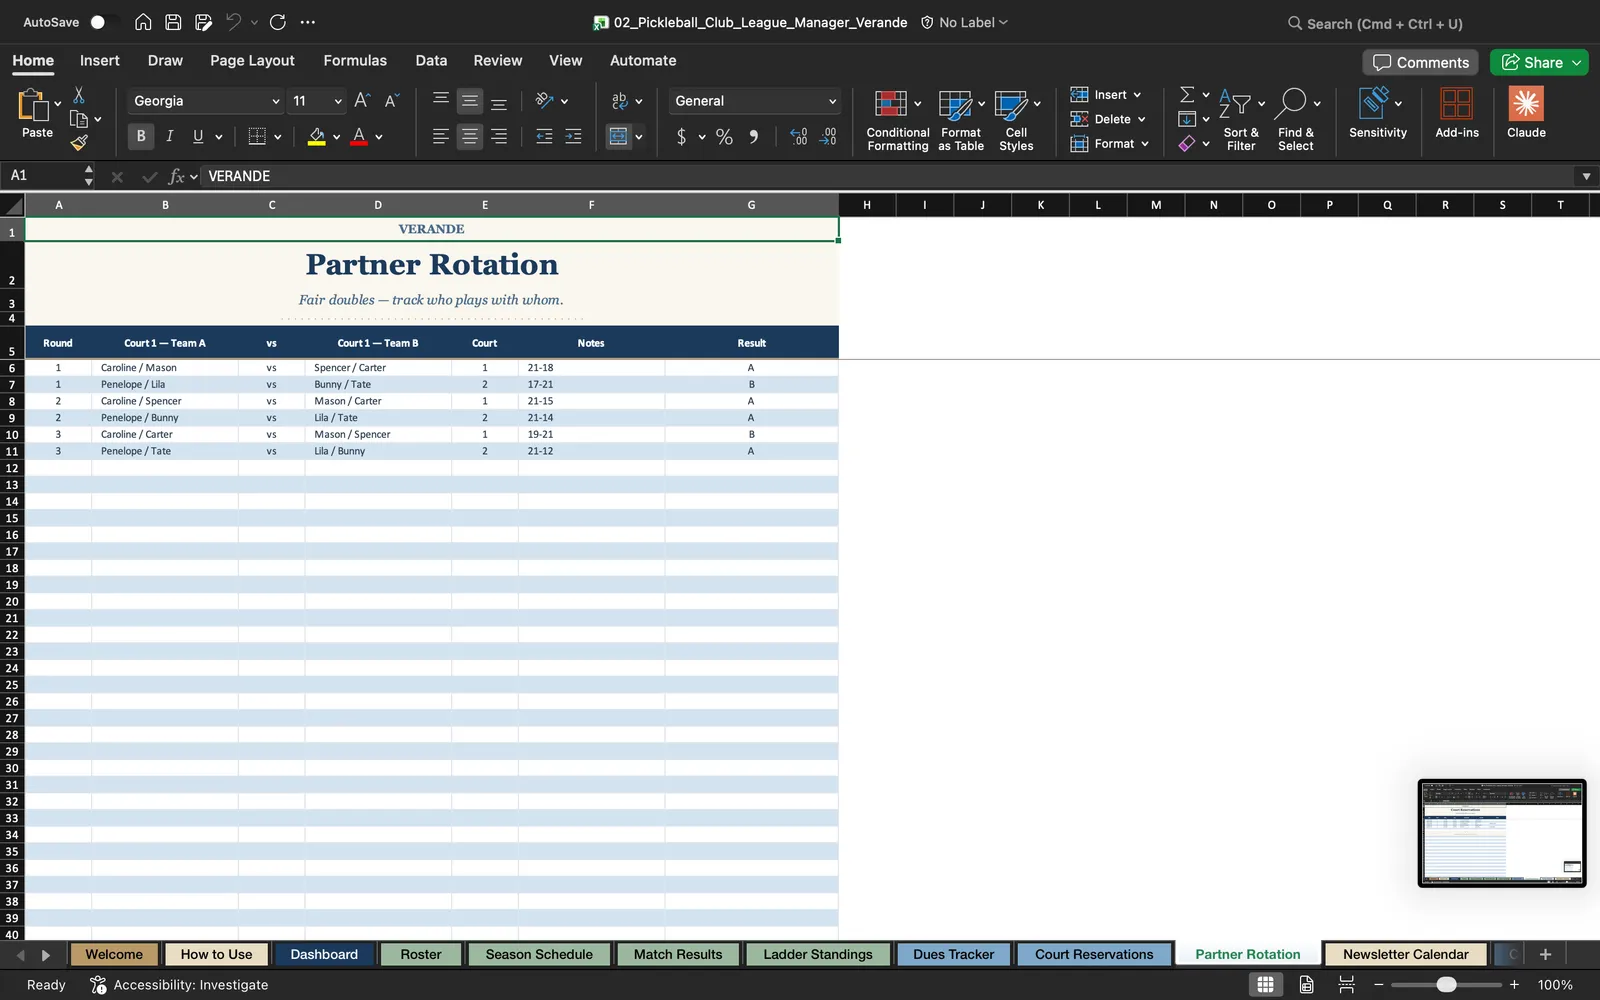Toggle the AutoSave switch
The height and width of the screenshot is (1000, 1600).
[103, 22]
